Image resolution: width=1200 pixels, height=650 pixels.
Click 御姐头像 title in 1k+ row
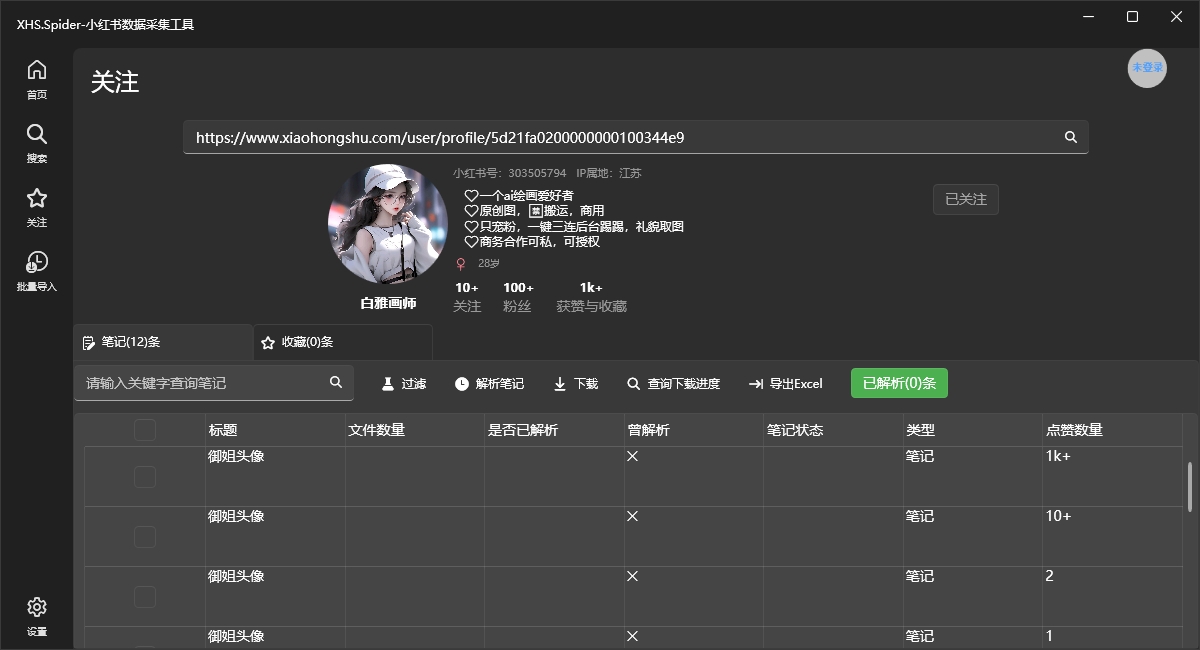[236, 456]
